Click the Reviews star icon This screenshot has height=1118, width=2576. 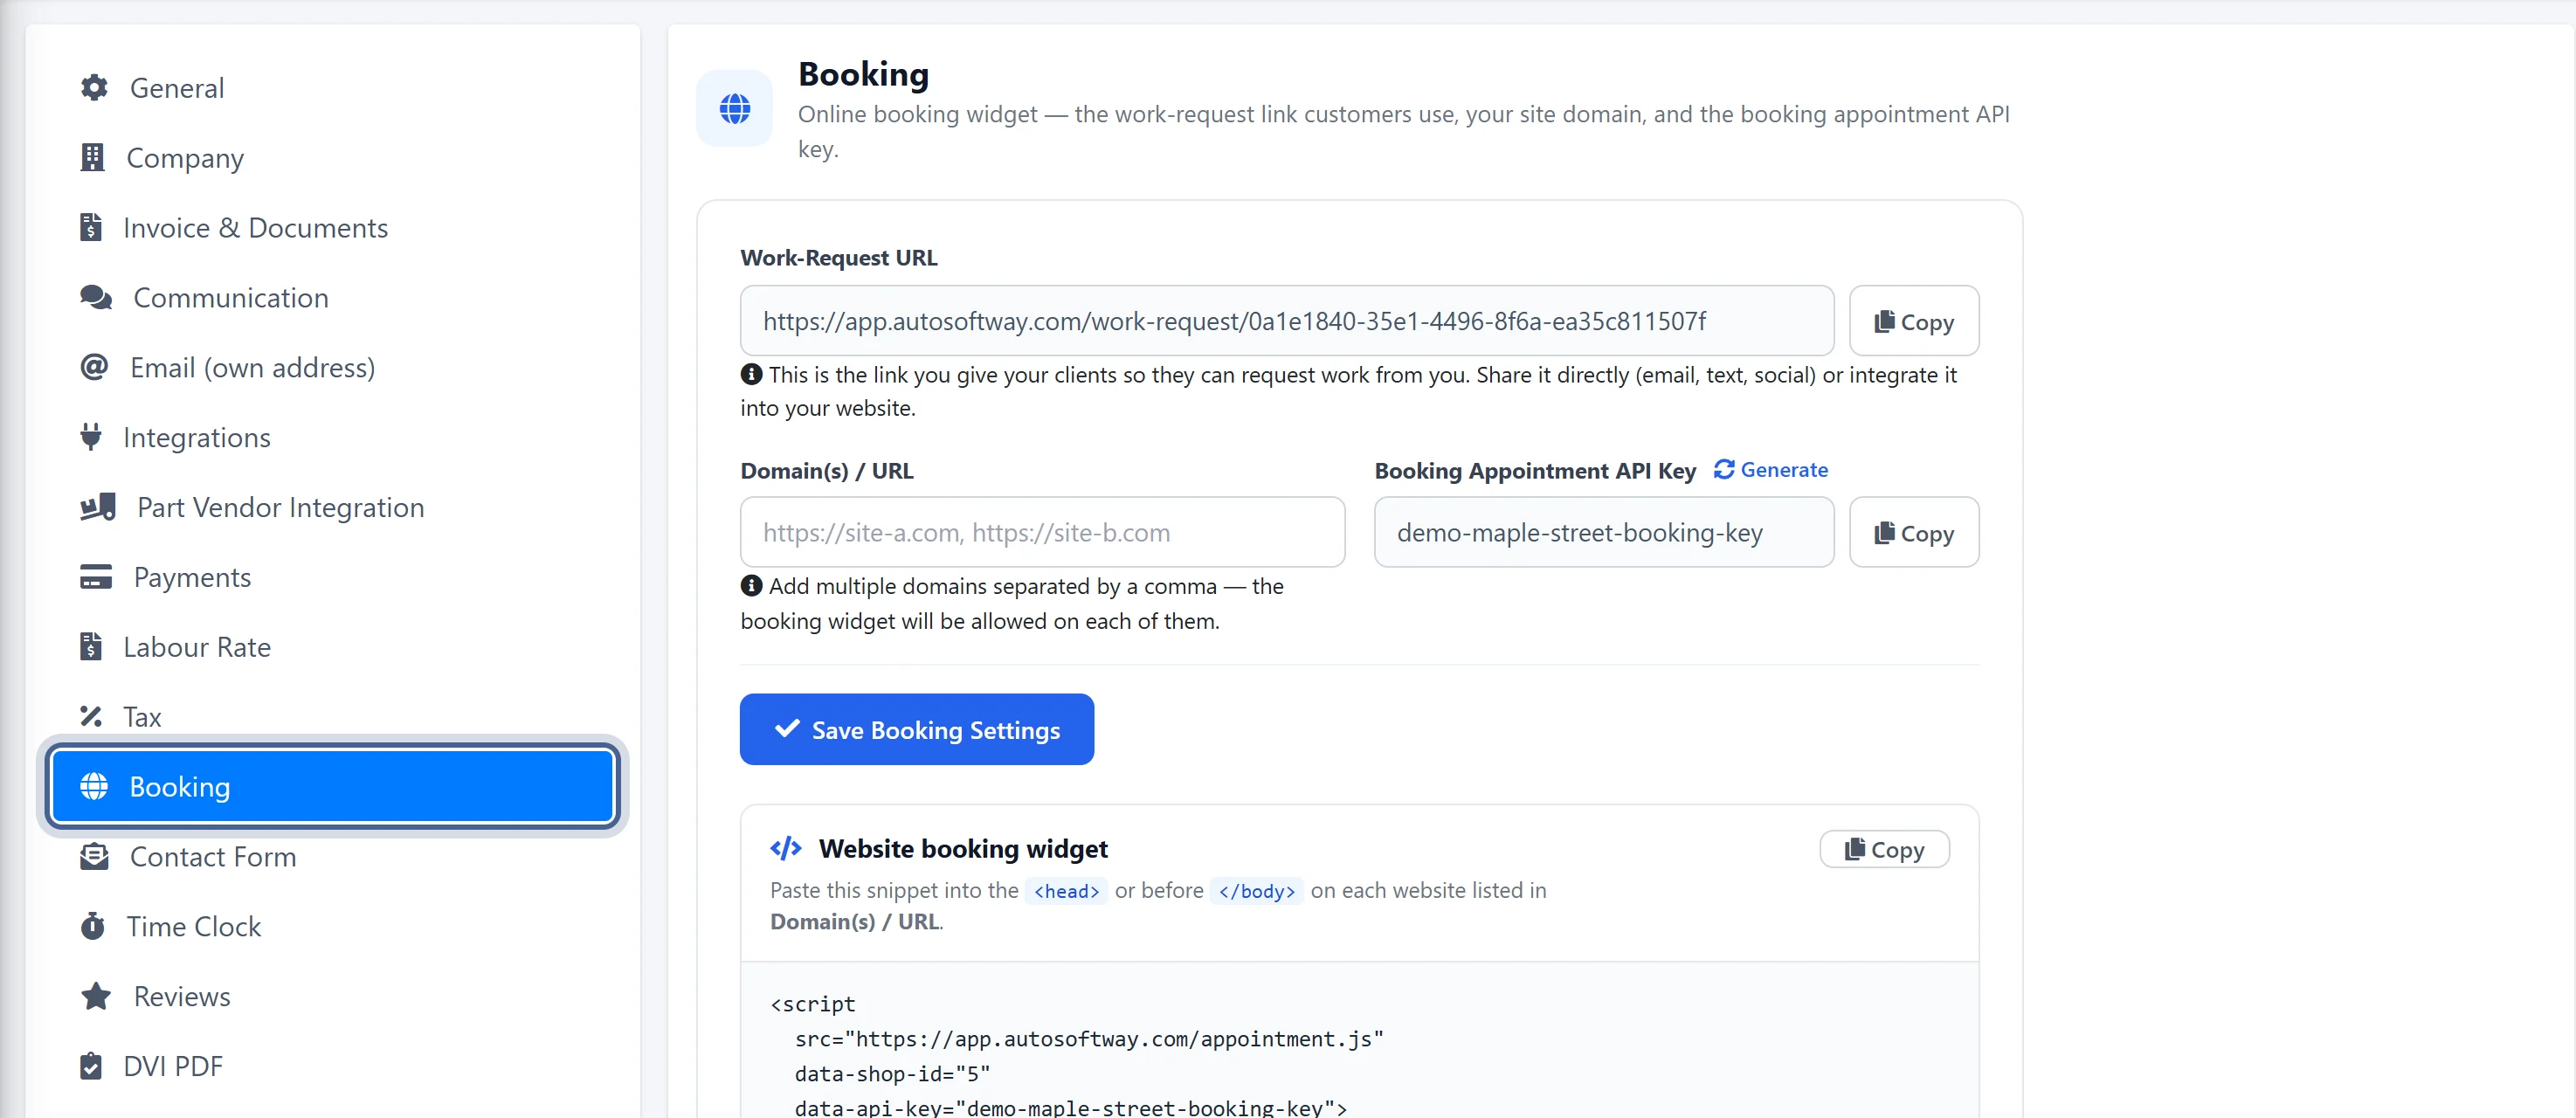click(96, 997)
